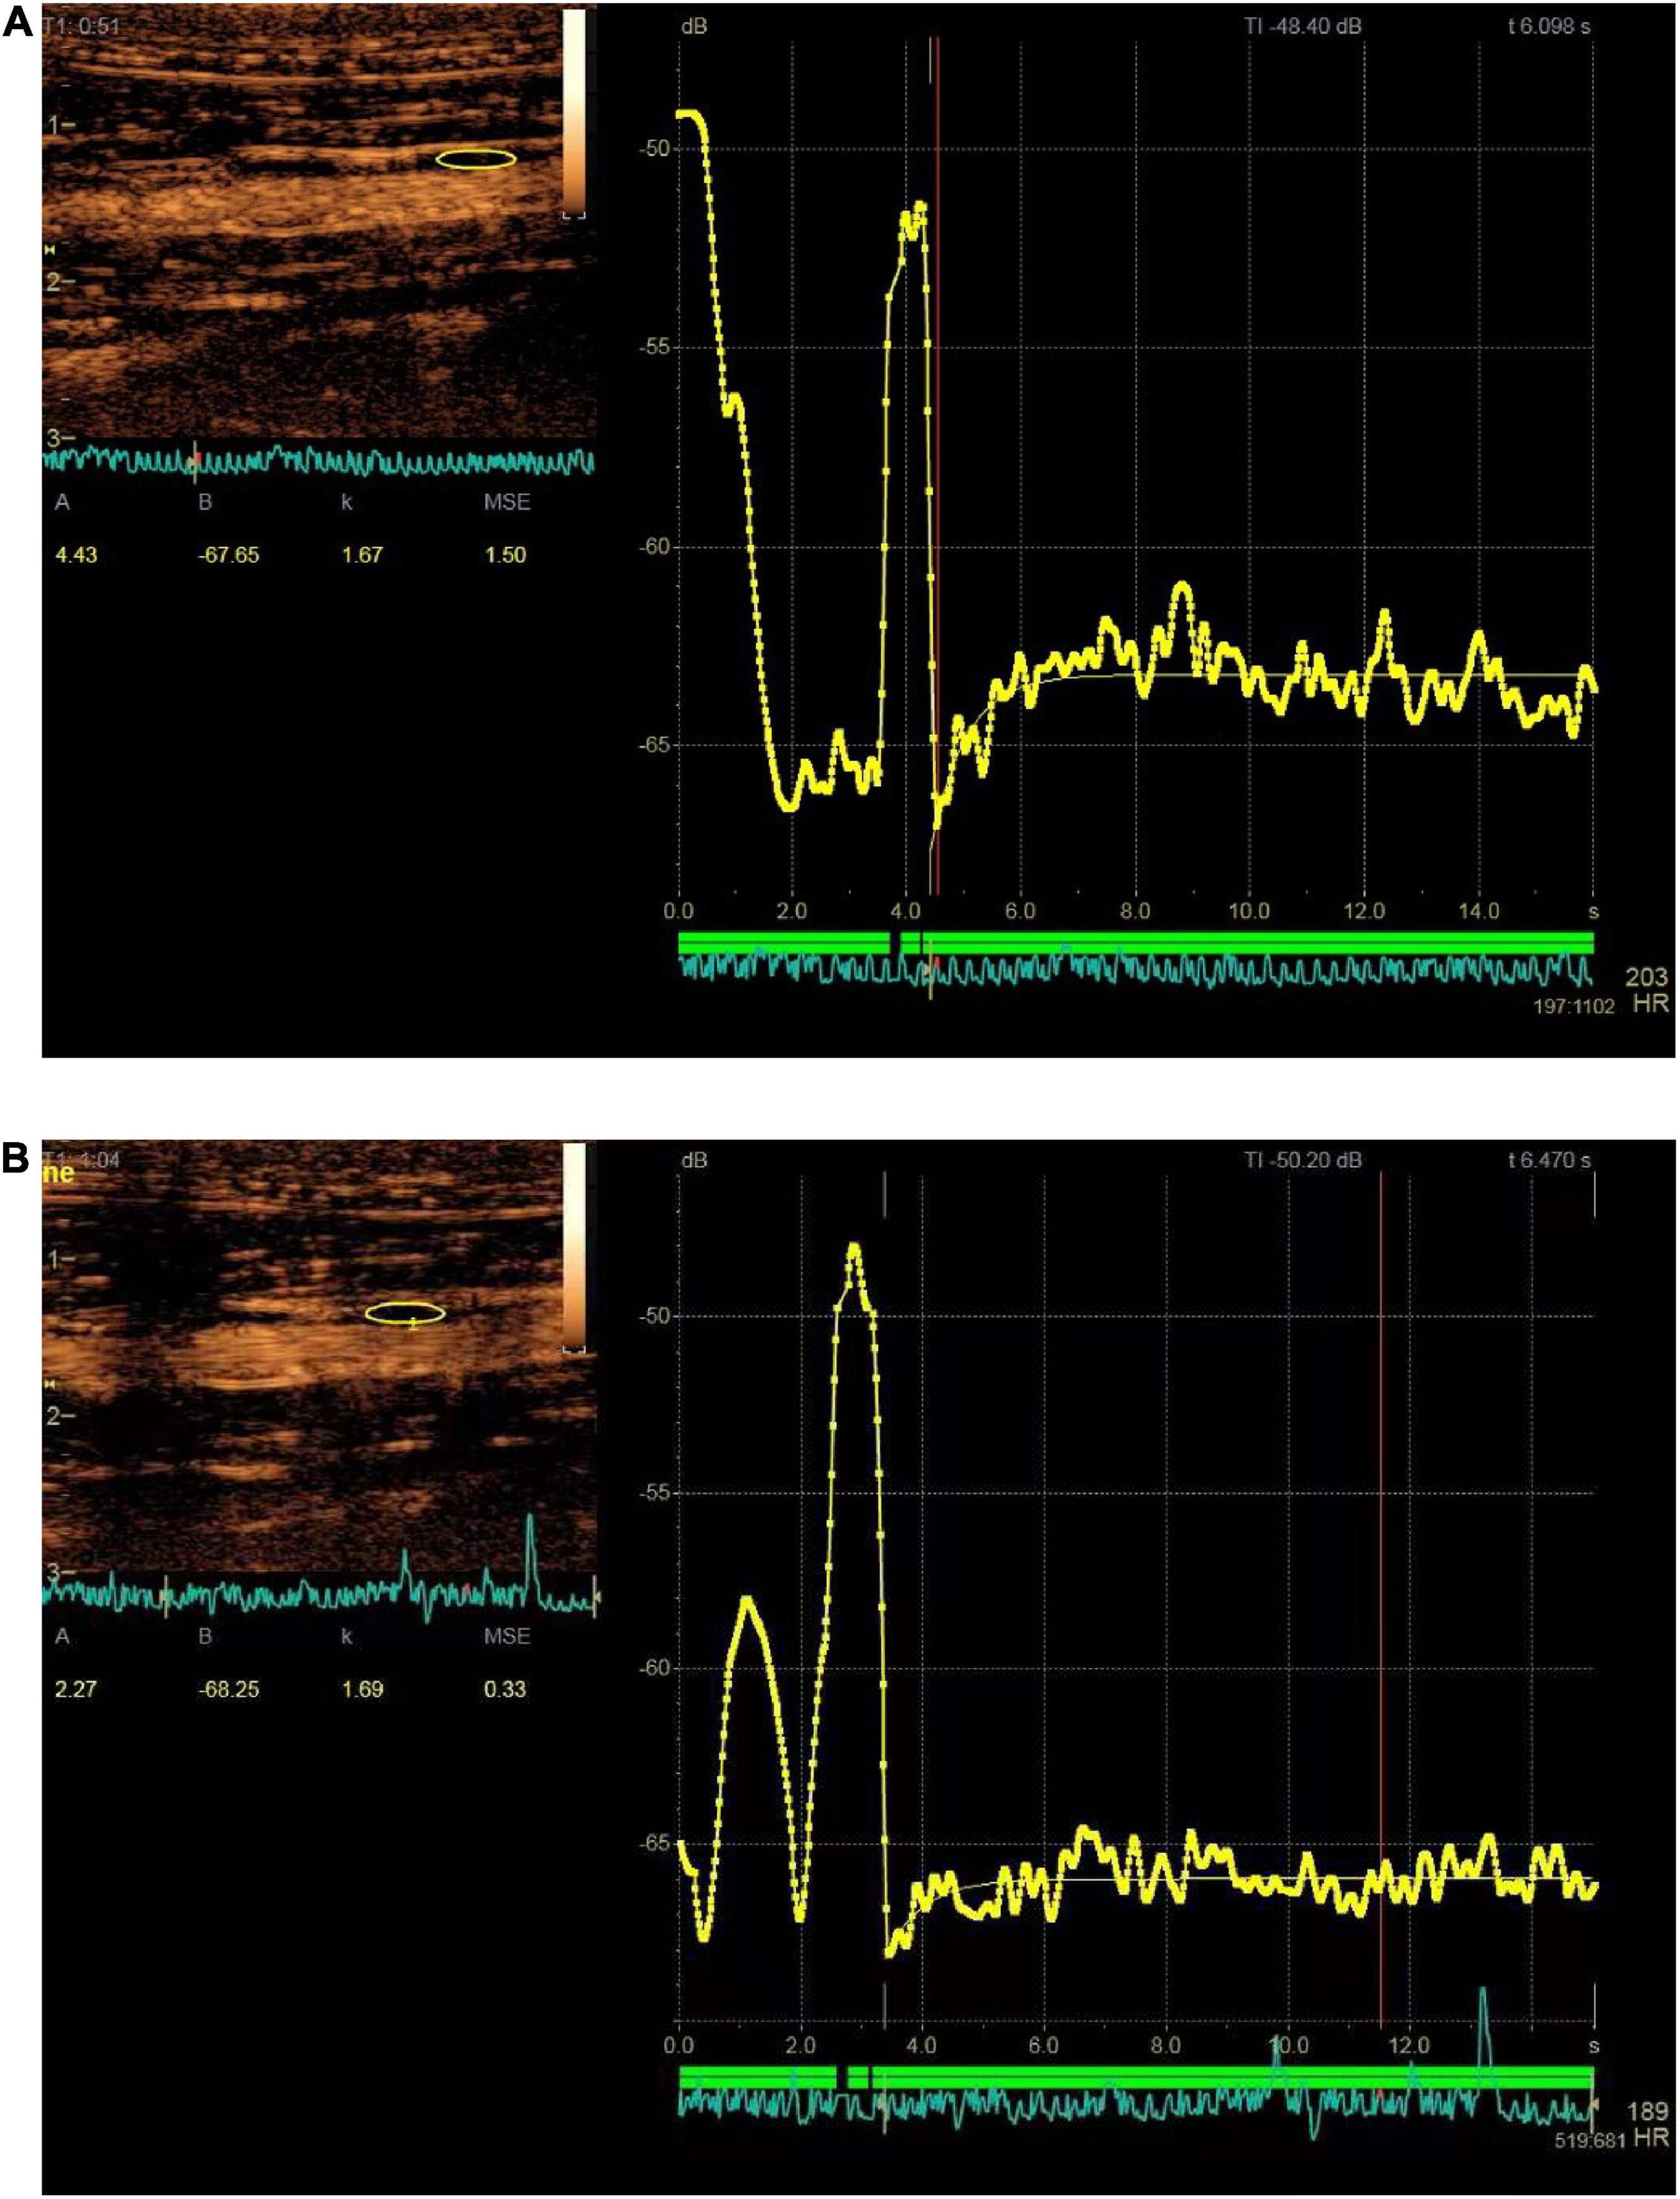
Task: Select the A value 2.27
Action: (x=76, y=1689)
